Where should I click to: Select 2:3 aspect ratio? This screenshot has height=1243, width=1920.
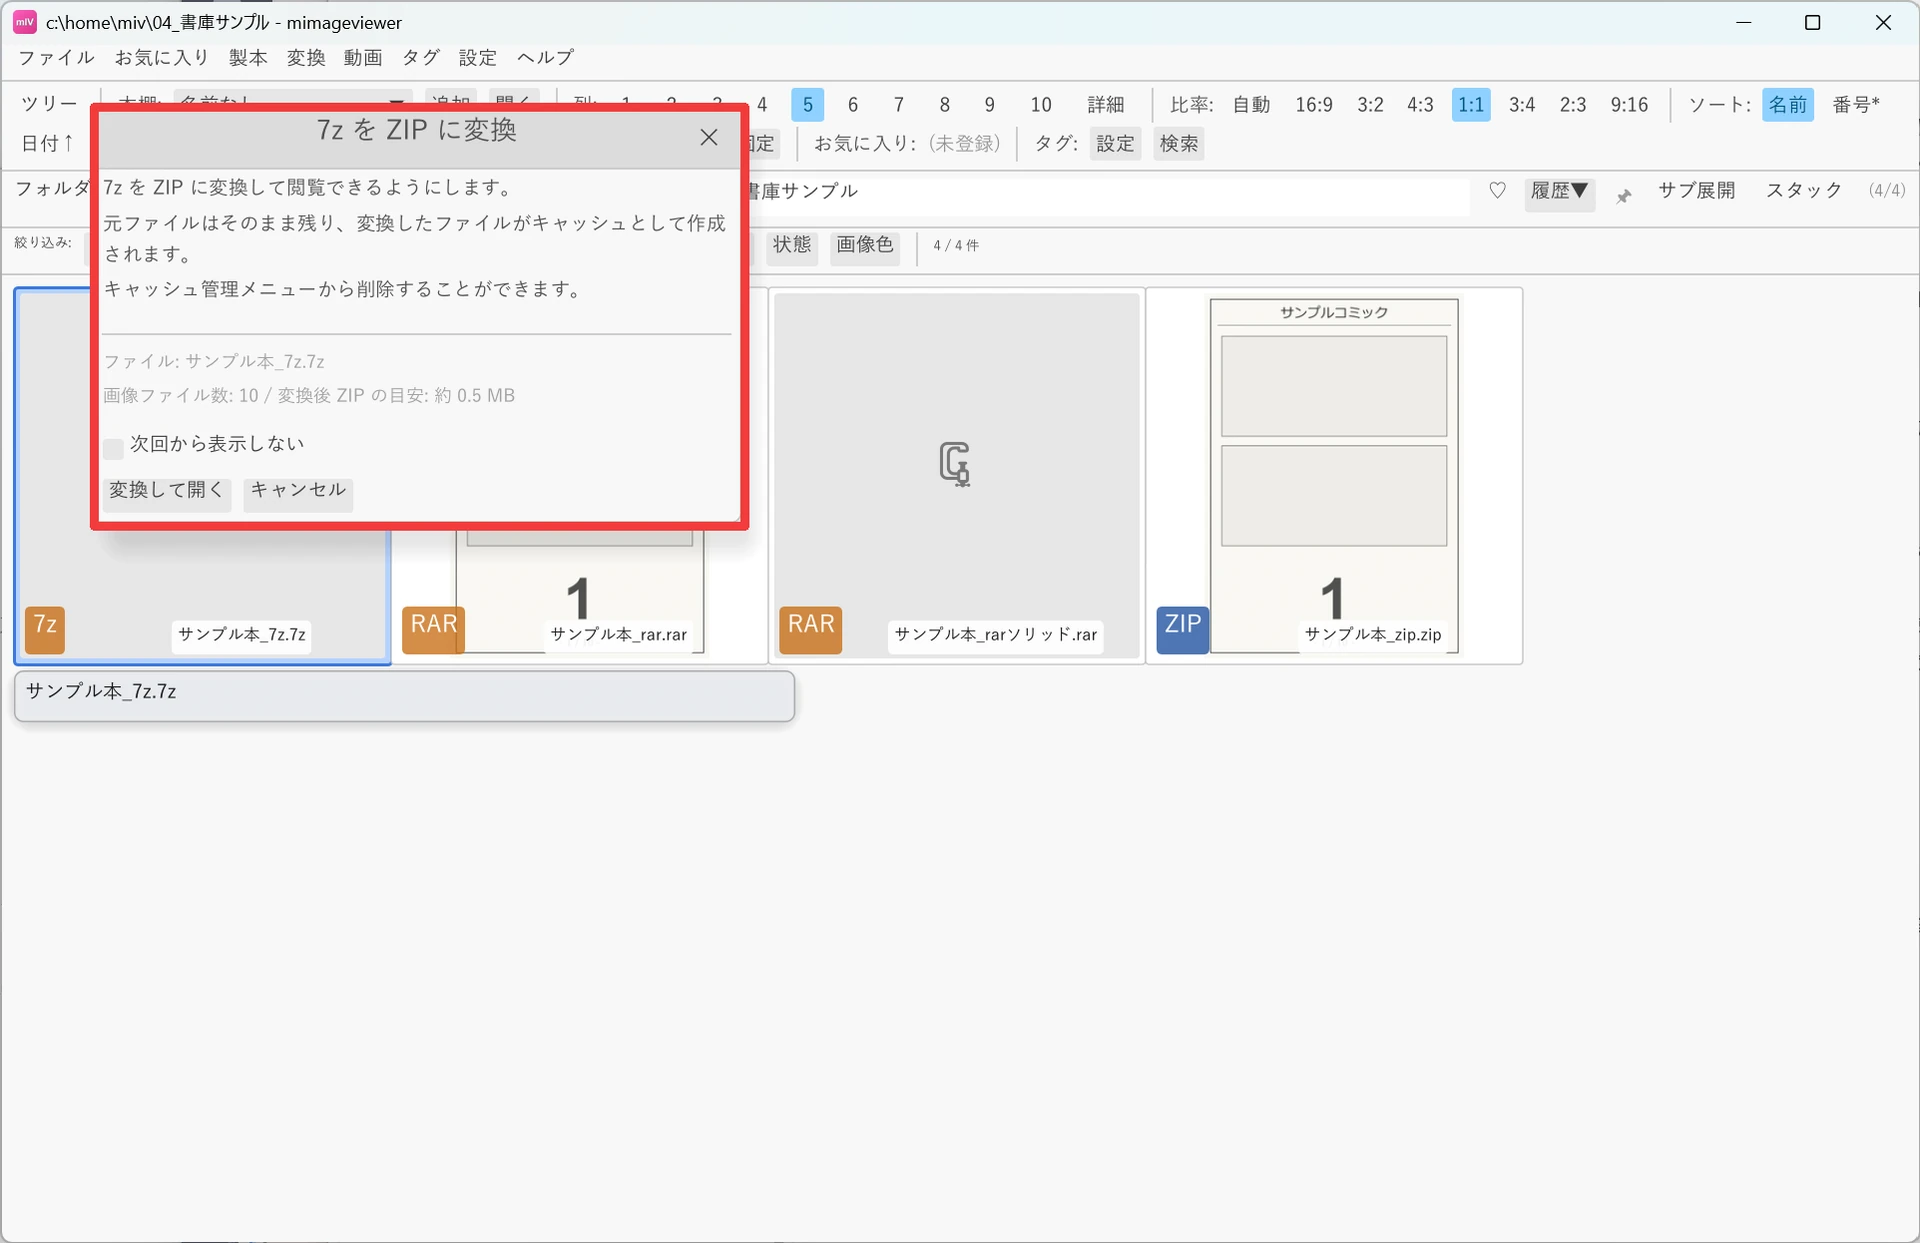(x=1573, y=105)
